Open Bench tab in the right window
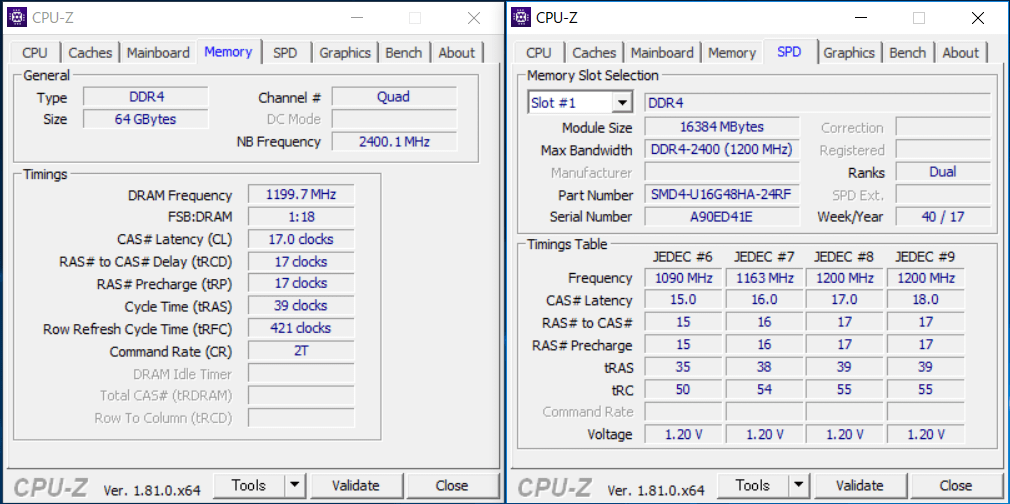1010x504 pixels. pos(908,53)
